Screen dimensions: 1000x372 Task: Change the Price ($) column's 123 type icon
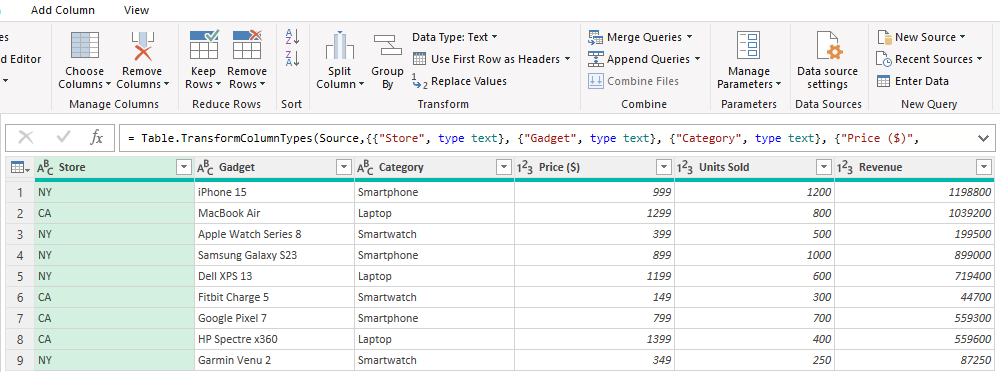click(x=526, y=167)
